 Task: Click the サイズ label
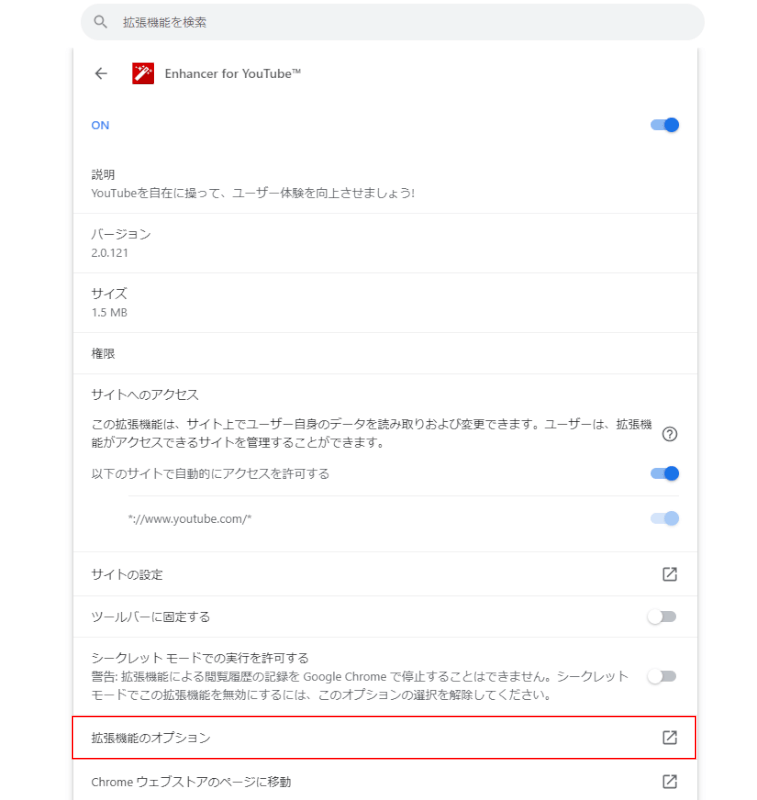(x=109, y=293)
